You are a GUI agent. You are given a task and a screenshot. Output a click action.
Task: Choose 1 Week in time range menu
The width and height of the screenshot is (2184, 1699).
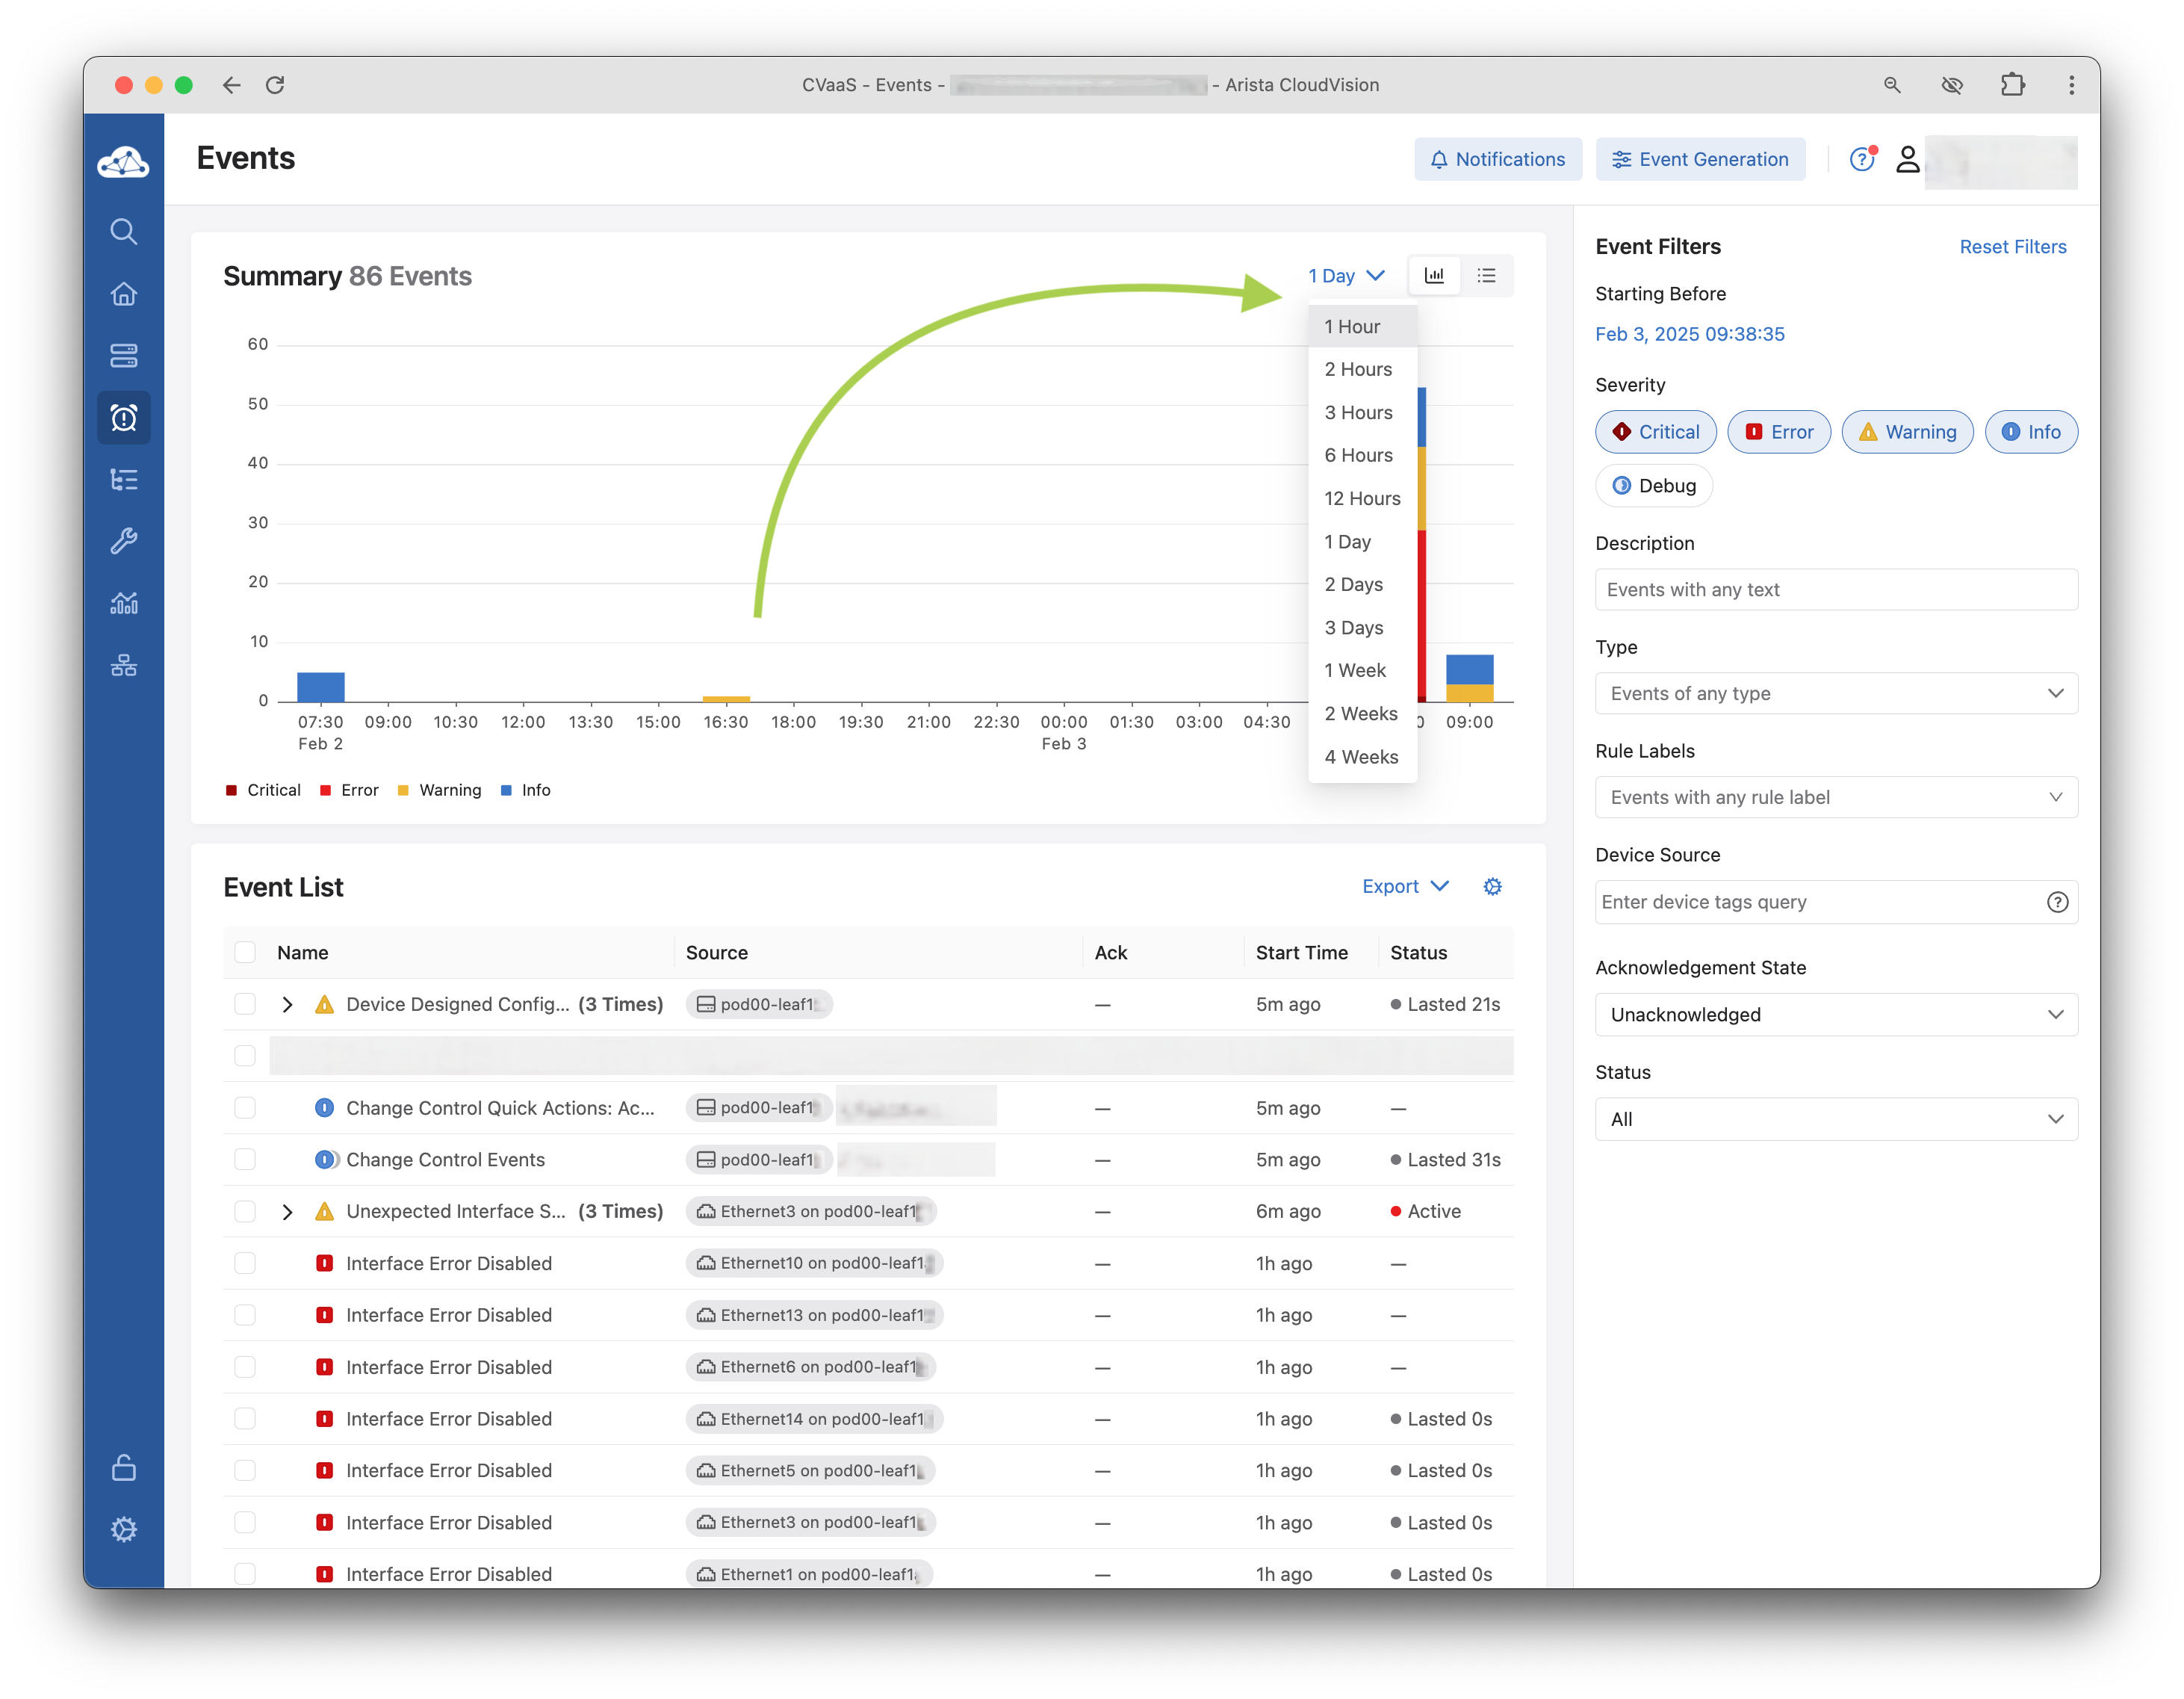tap(1354, 671)
